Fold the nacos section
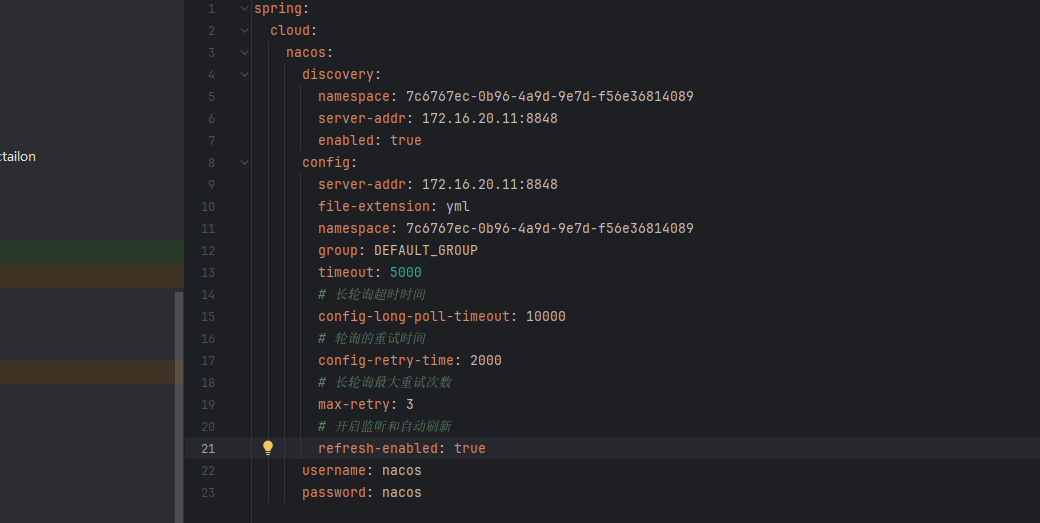This screenshot has height=523, width=1040. coord(244,53)
